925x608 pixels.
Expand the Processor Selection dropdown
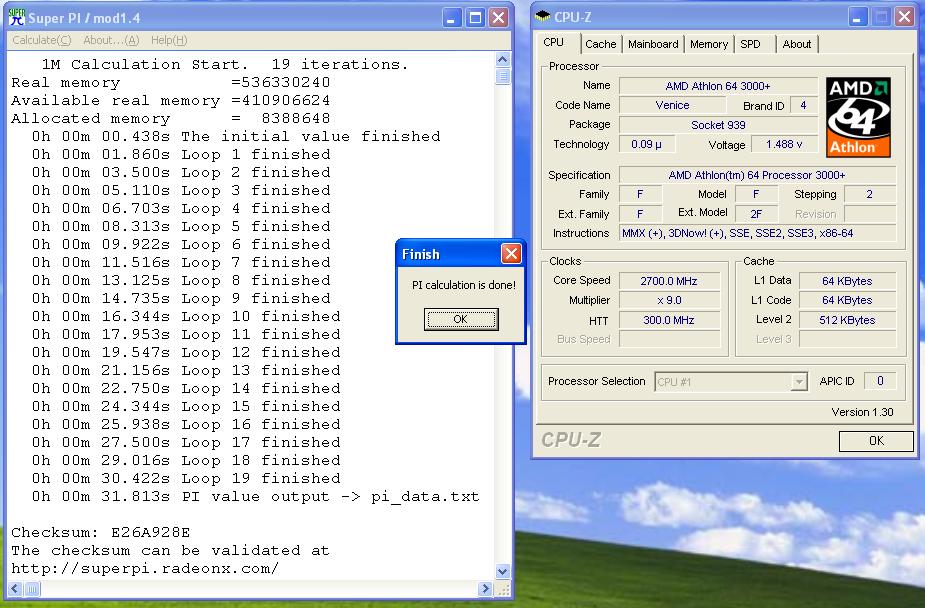click(799, 382)
